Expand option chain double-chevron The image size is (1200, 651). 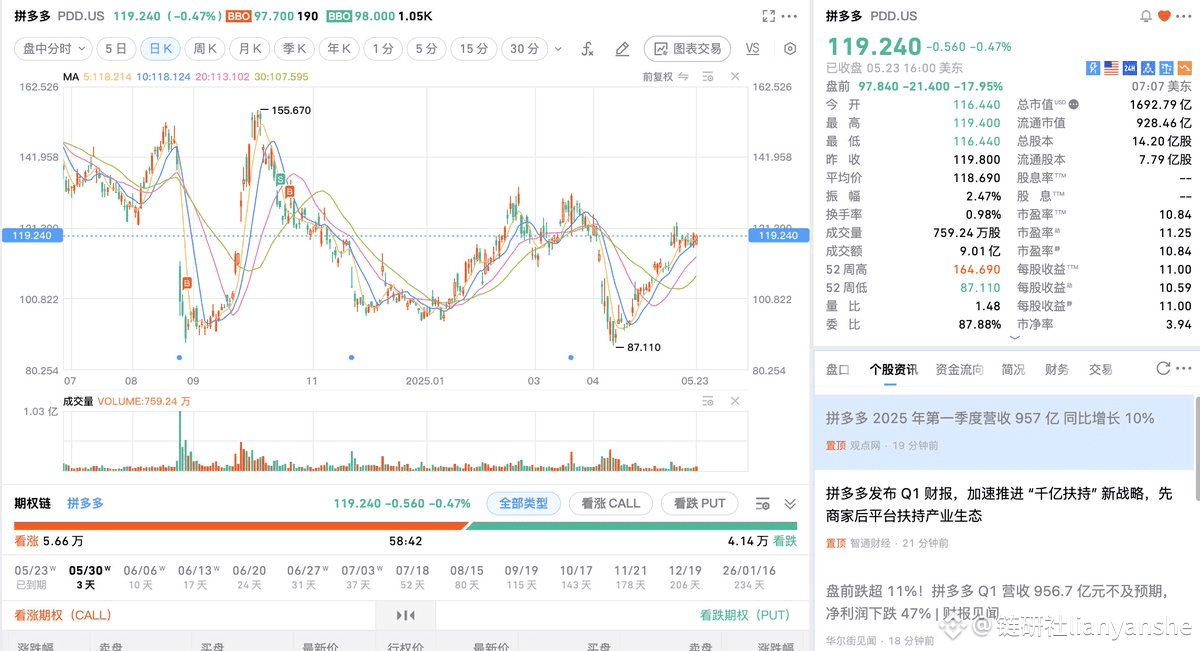(x=790, y=503)
